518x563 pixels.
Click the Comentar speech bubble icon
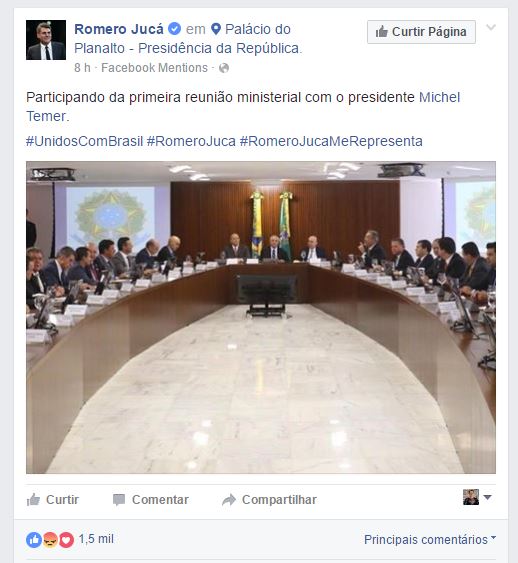click(119, 500)
